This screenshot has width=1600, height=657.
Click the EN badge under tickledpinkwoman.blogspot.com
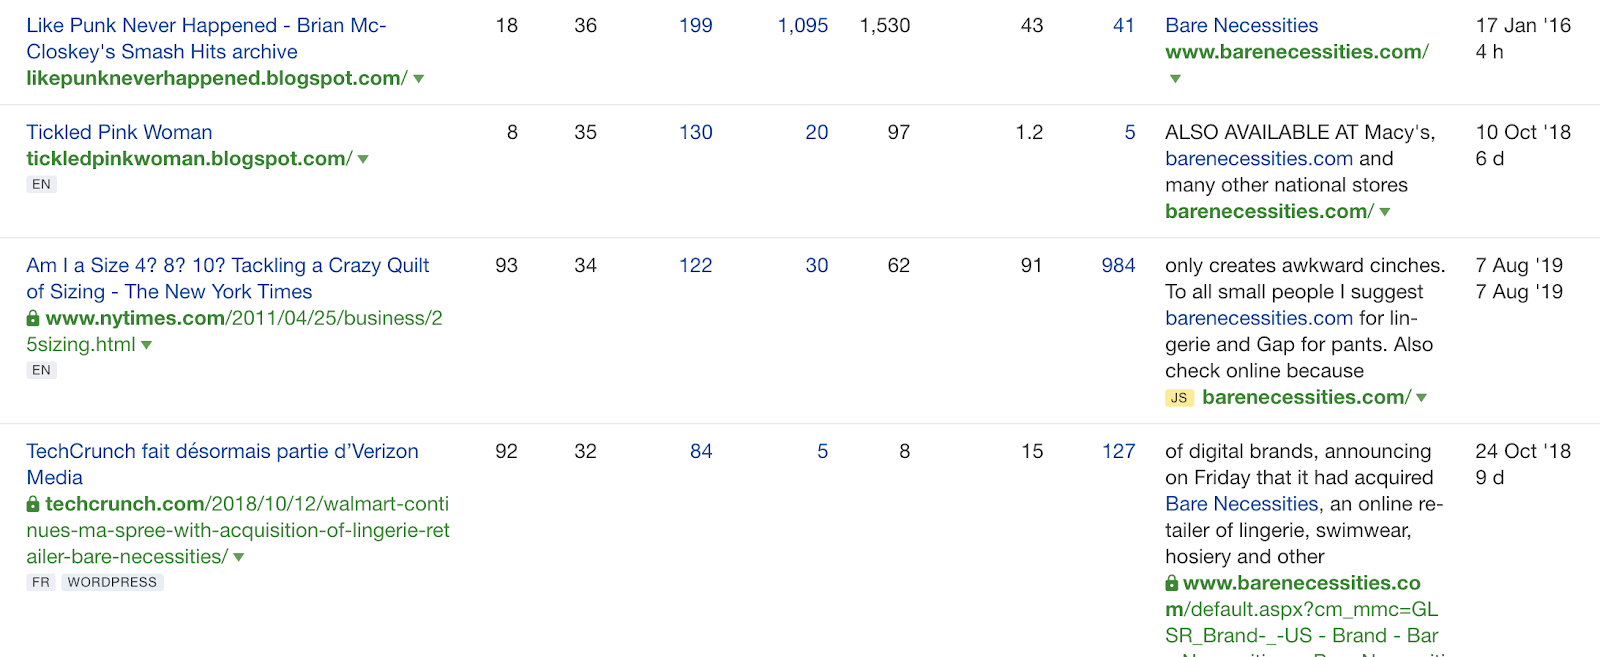coord(41,184)
